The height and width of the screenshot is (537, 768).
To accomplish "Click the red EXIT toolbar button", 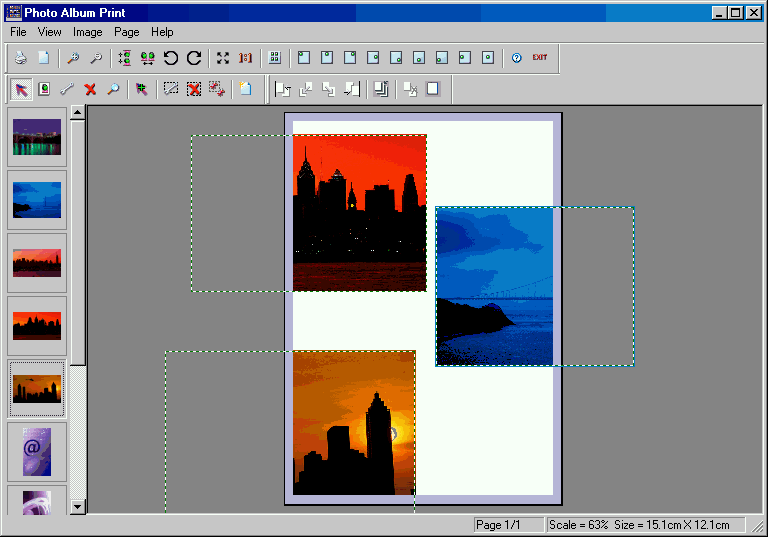I will (x=540, y=58).
